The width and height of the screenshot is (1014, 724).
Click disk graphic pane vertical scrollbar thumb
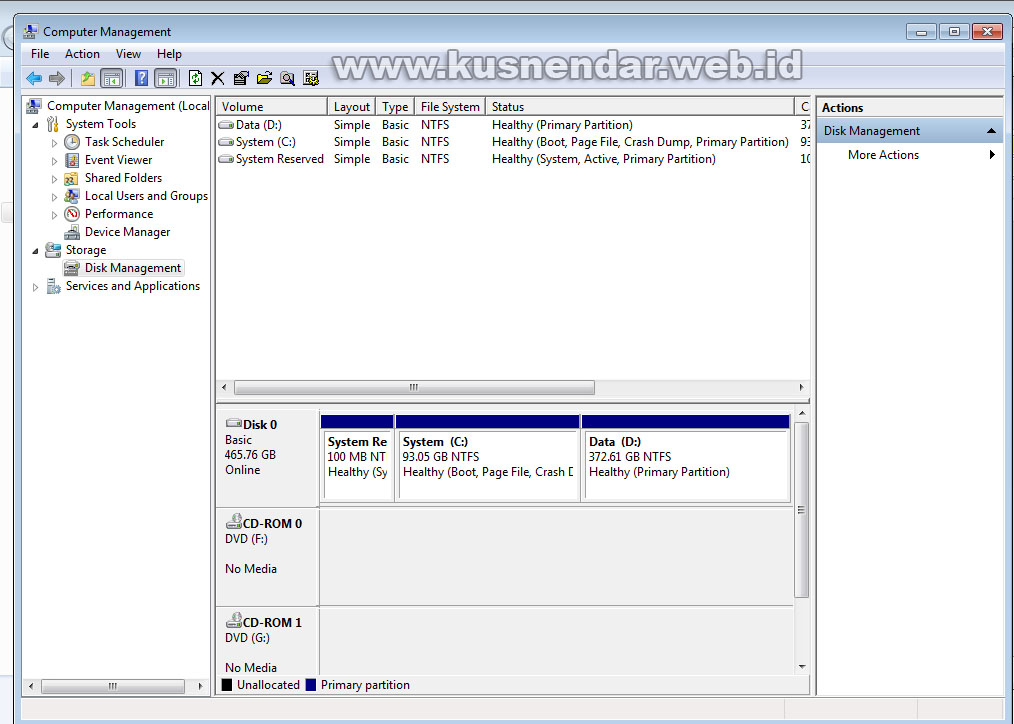[x=801, y=510]
